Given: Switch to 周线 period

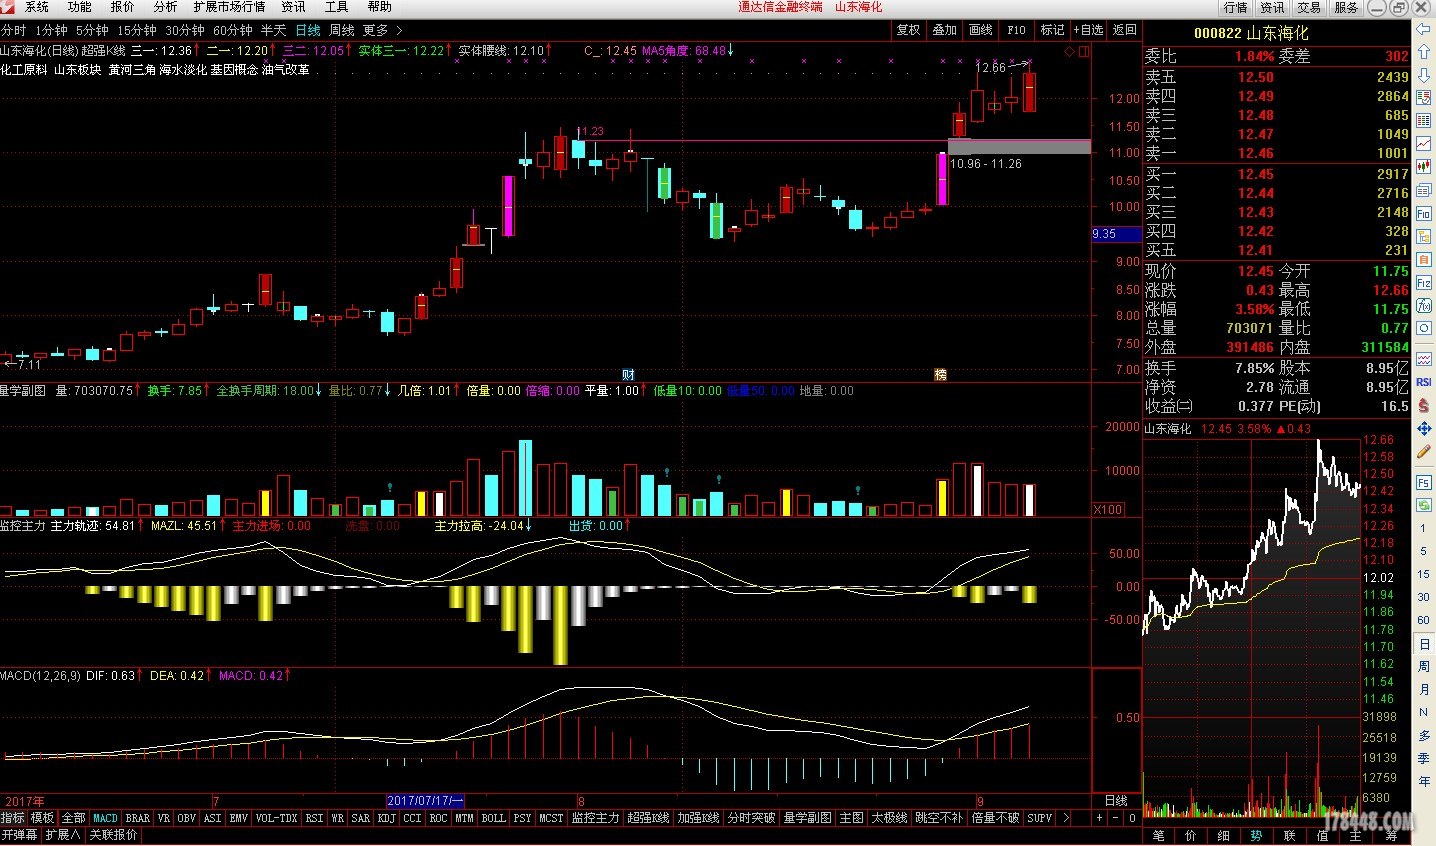Looking at the screenshot, I should [342, 30].
